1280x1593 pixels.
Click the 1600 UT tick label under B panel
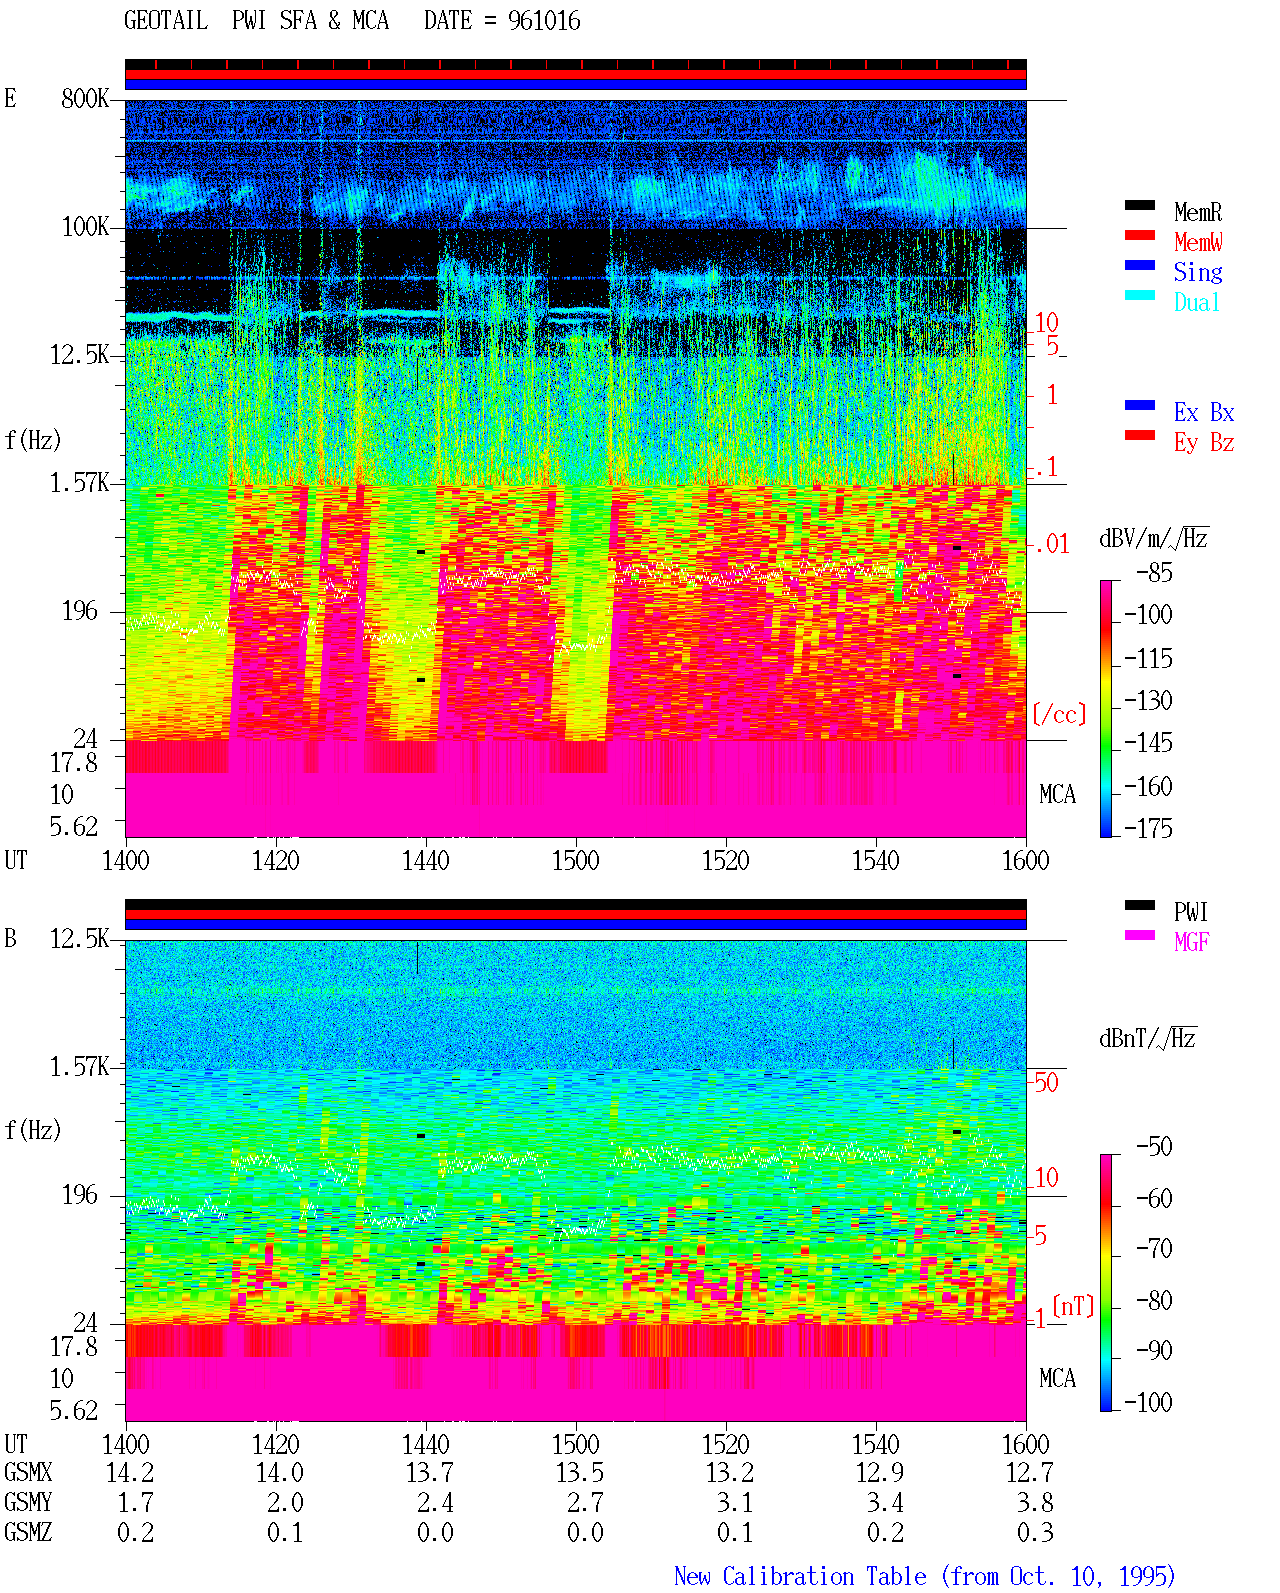1026,1445
